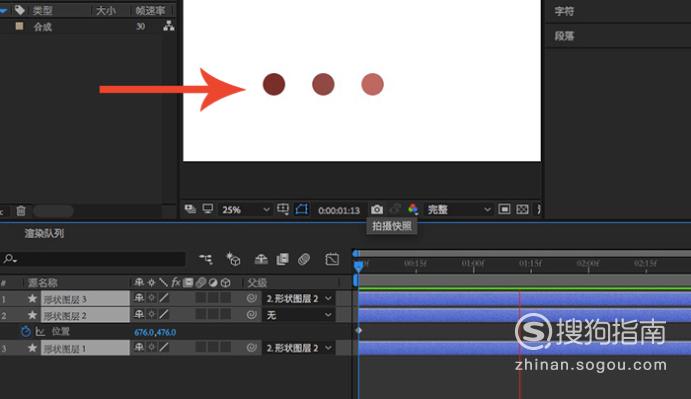The height and width of the screenshot is (399, 691).
Task: Click the work area bar above ruler
Action: coord(522,254)
